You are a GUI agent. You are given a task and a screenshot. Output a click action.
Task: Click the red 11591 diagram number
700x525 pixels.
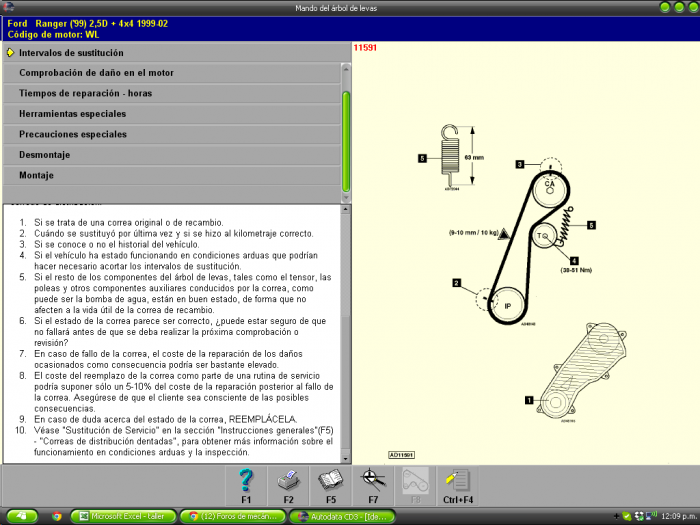[365, 48]
